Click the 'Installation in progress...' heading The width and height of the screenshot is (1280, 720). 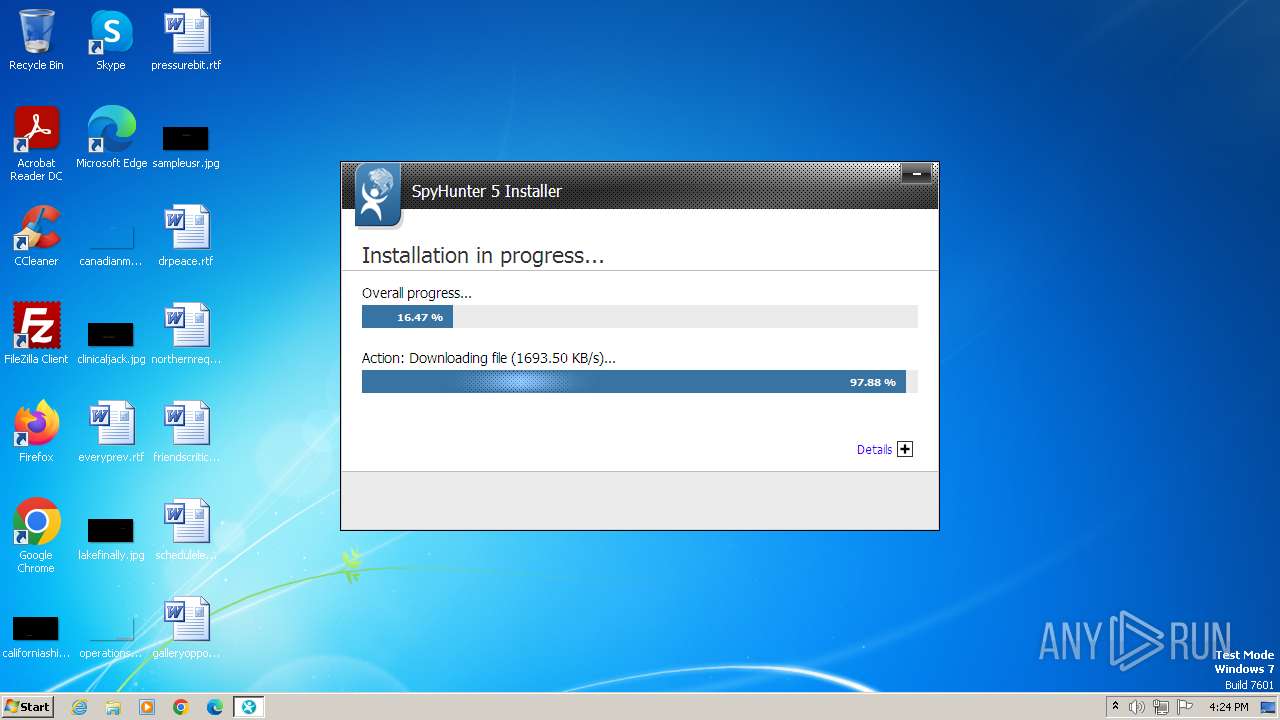tap(483, 256)
